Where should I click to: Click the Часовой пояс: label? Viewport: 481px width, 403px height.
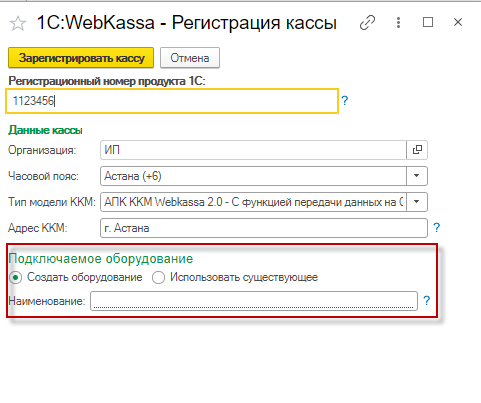43,176
